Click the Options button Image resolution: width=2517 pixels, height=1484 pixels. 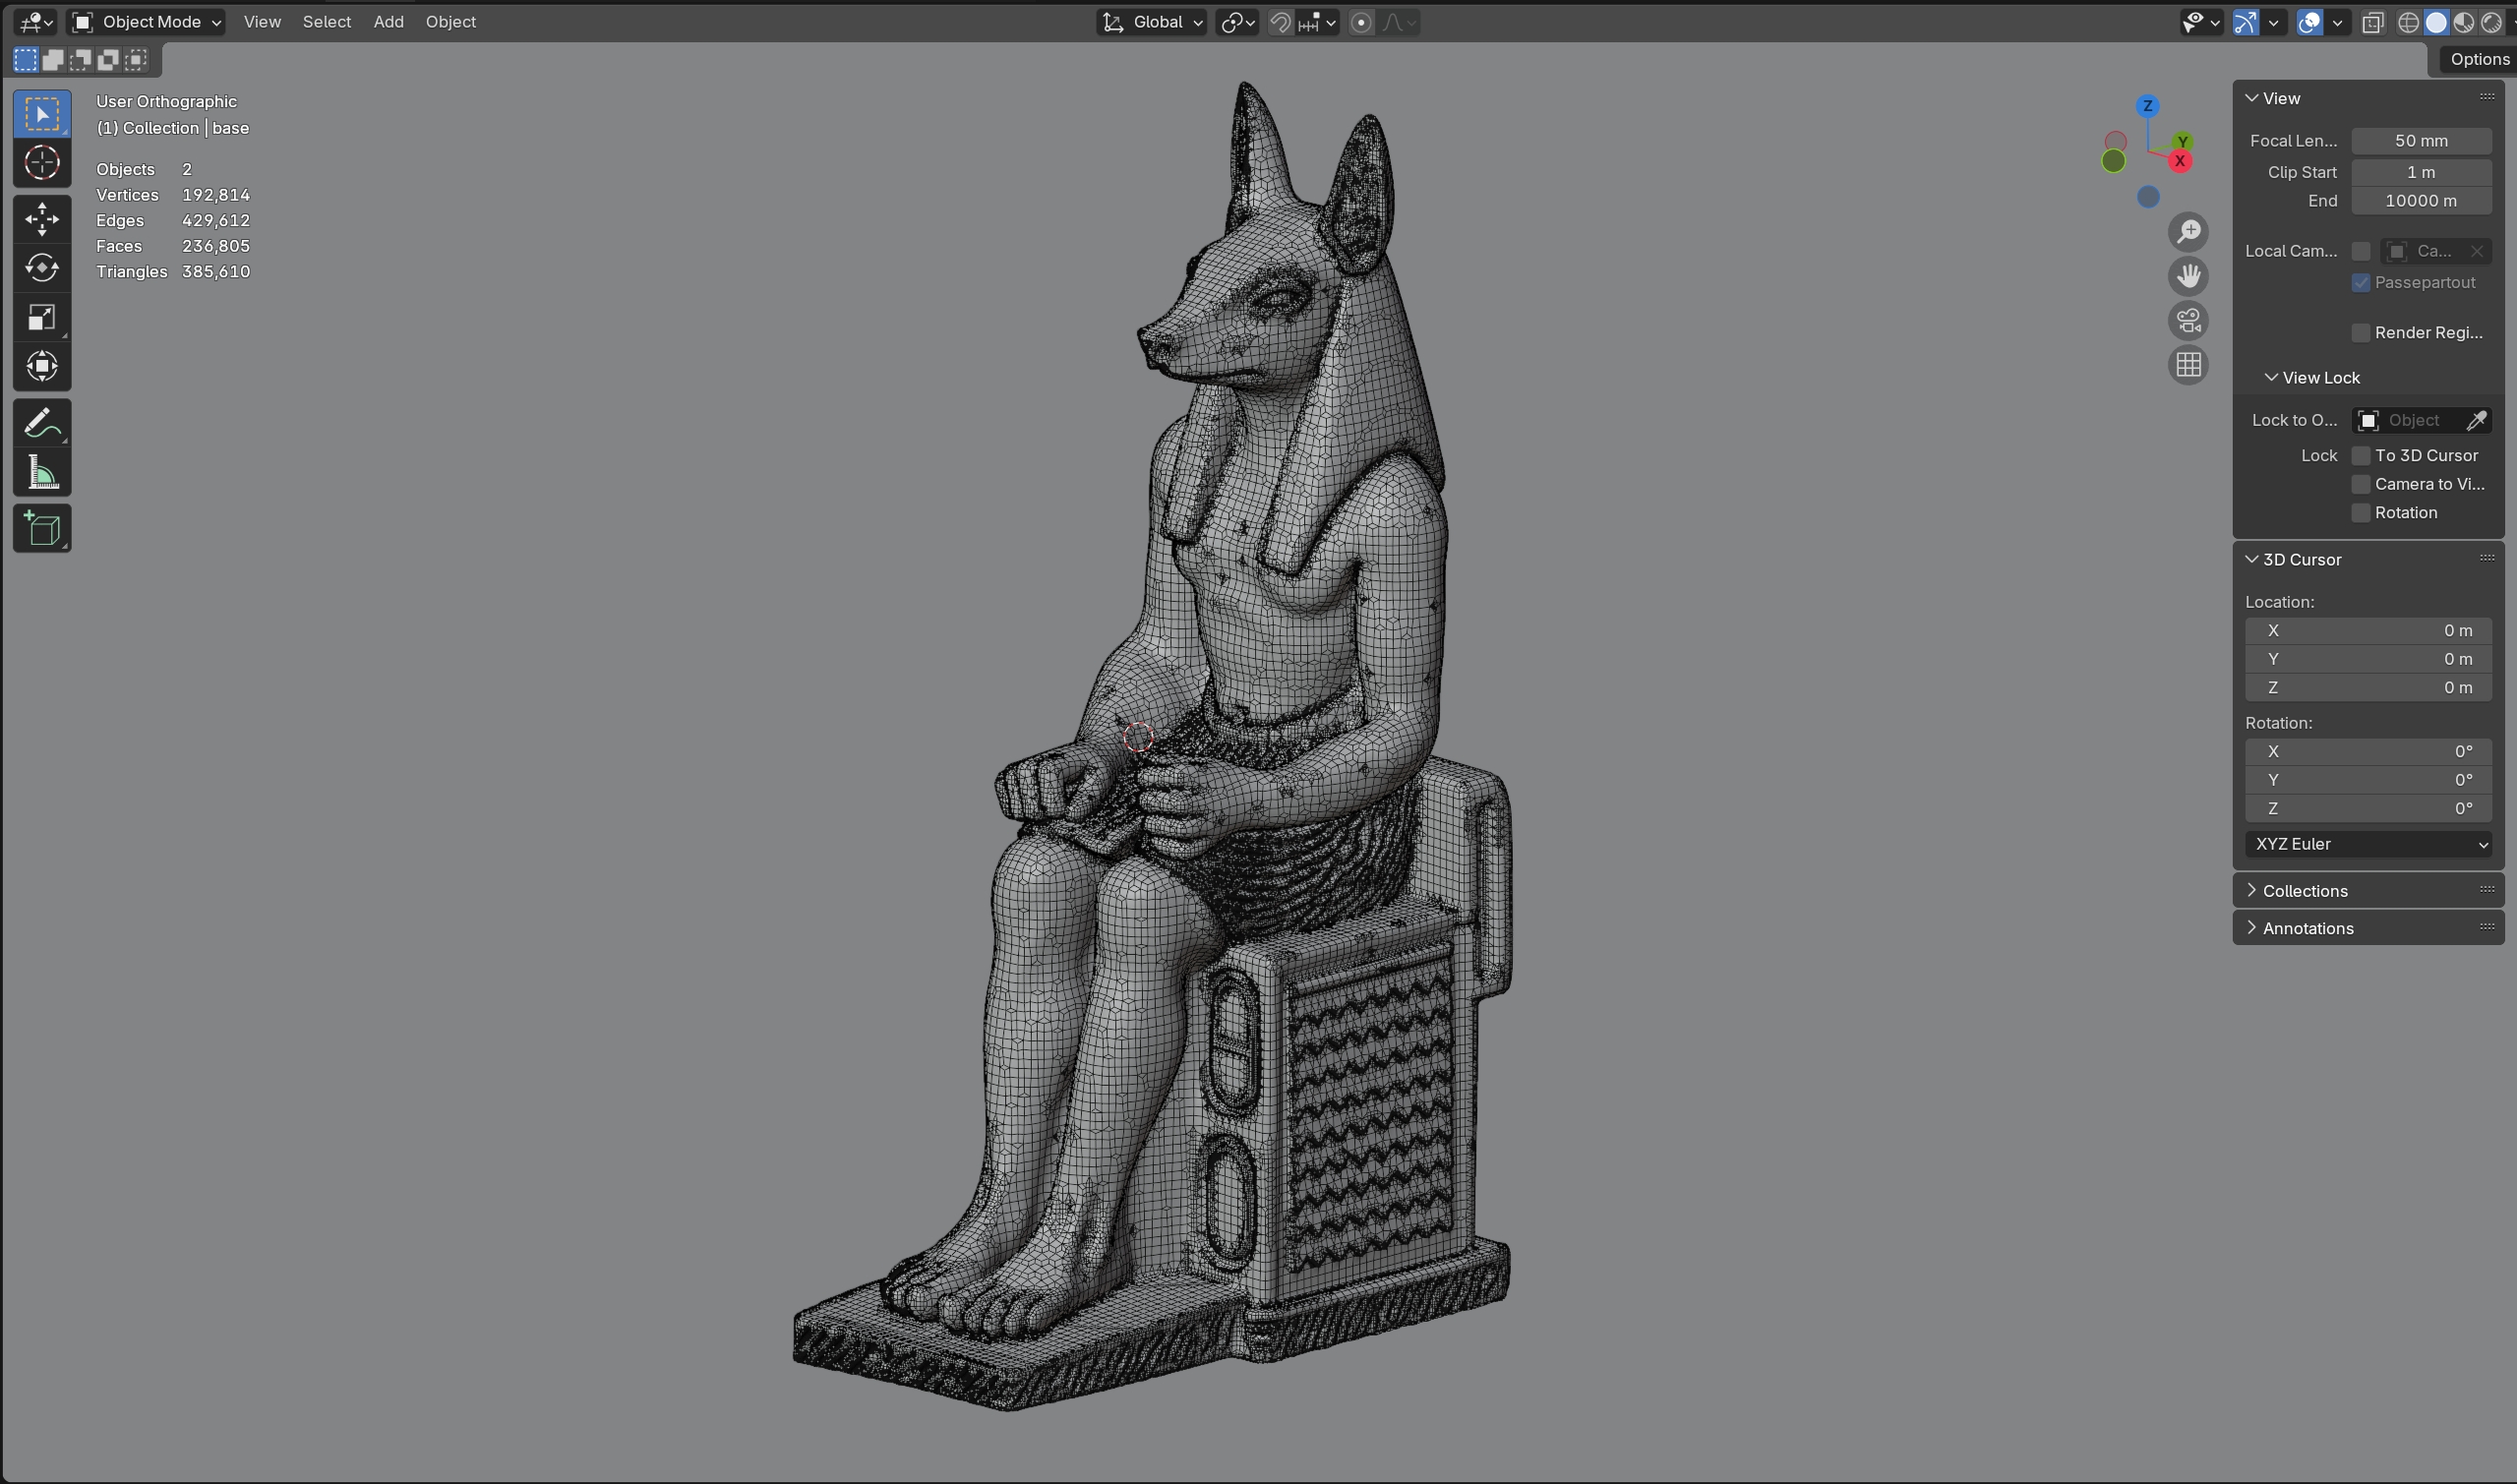(x=2478, y=59)
